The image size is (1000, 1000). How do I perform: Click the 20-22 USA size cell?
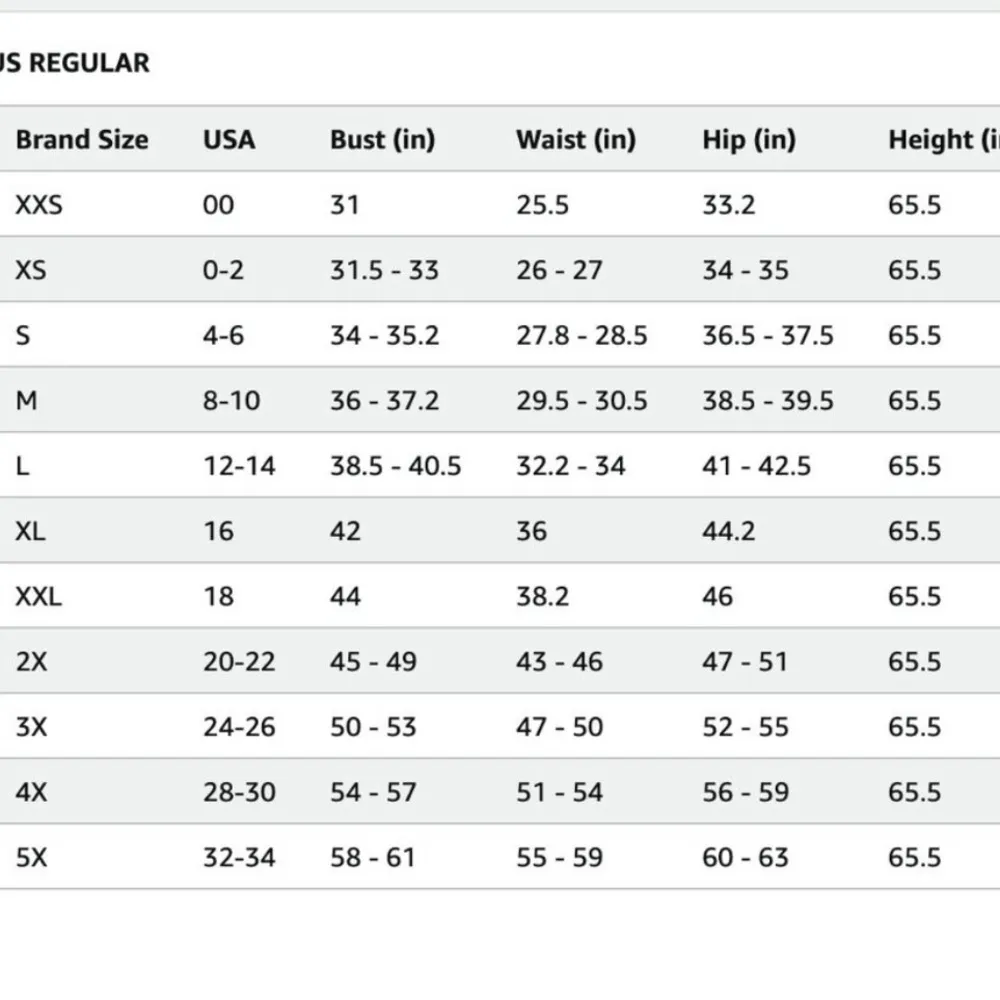tap(239, 662)
